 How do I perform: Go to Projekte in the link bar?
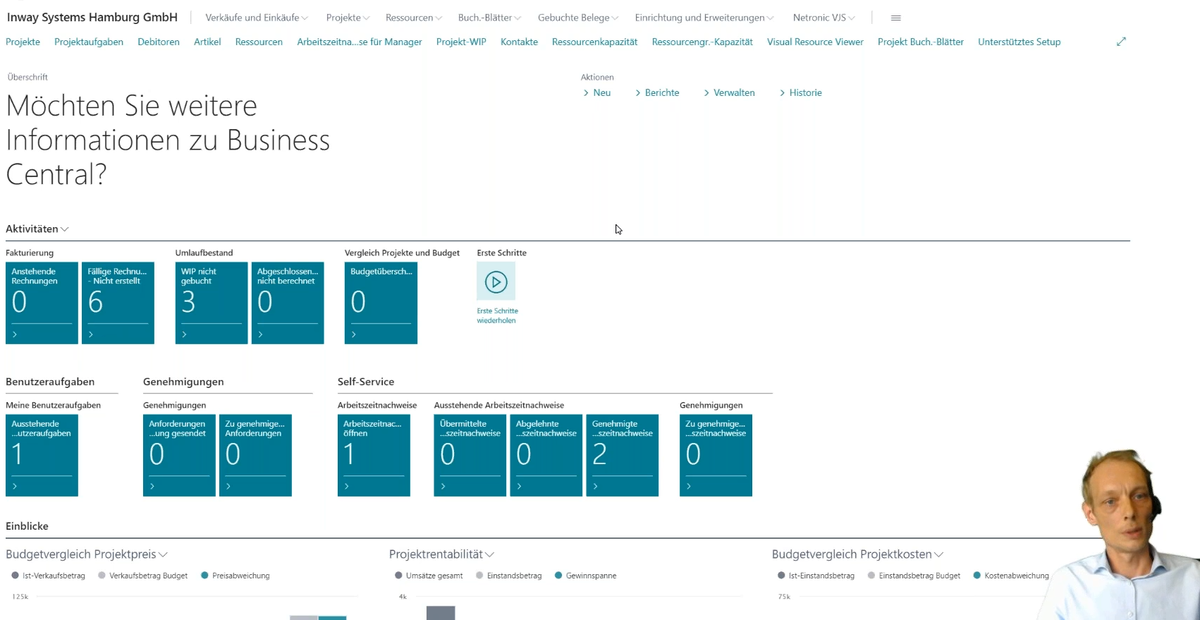pos(23,42)
